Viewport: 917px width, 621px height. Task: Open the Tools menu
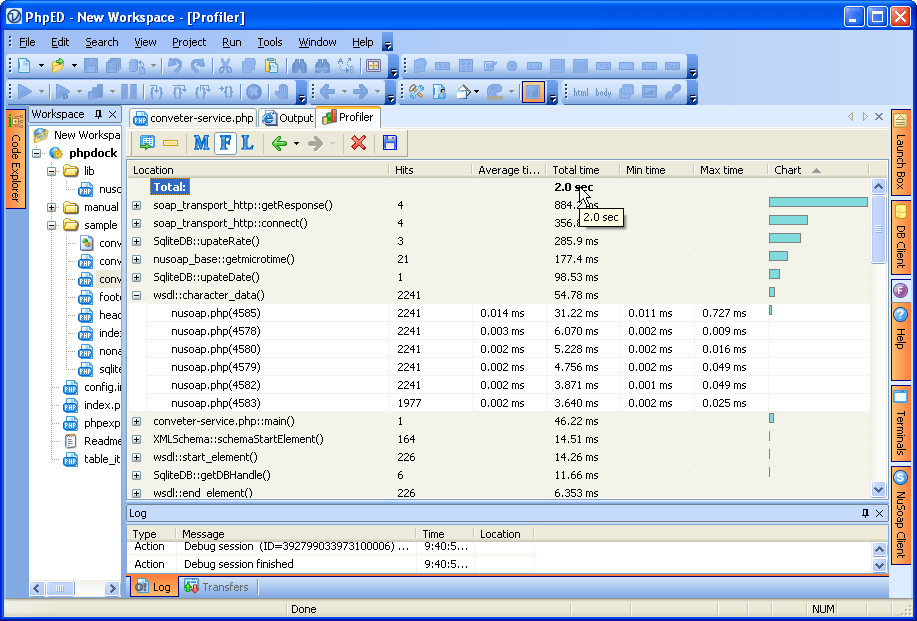point(270,42)
